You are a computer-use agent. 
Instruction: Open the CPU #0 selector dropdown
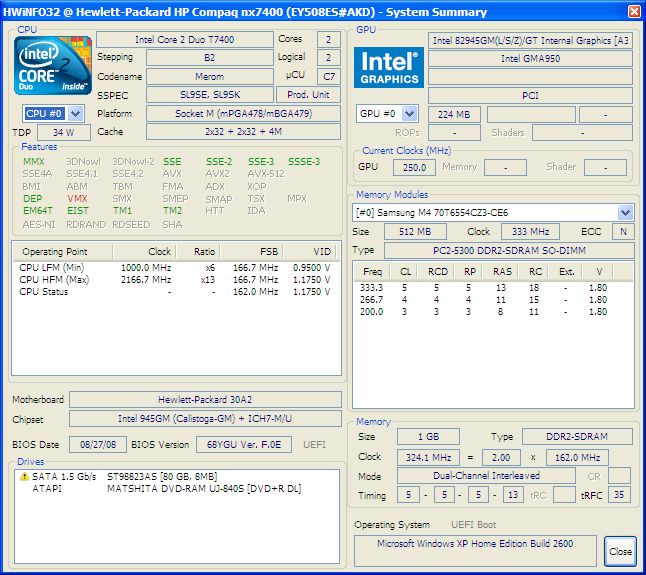pyautogui.click(x=75, y=114)
